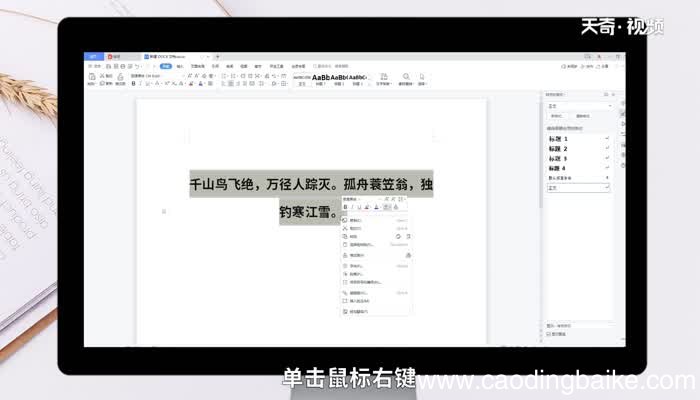Choose Format Painter from the context menu
700x400 pixels.
click(x=375, y=255)
